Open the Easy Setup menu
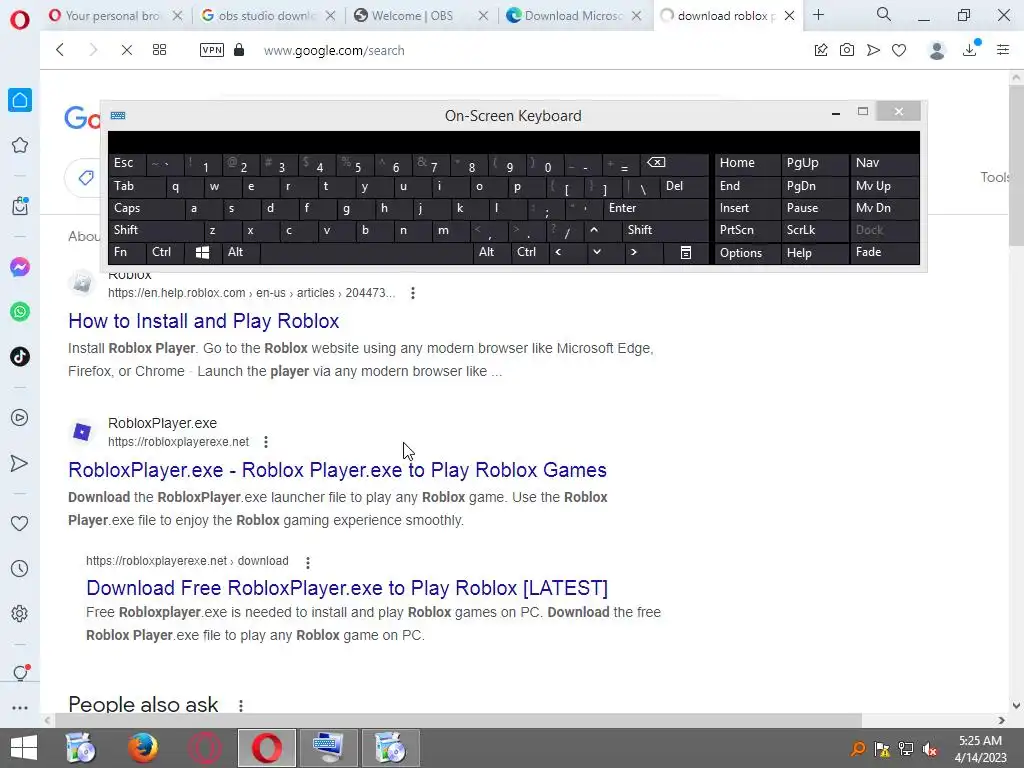This screenshot has height=768, width=1024. 1003,50
